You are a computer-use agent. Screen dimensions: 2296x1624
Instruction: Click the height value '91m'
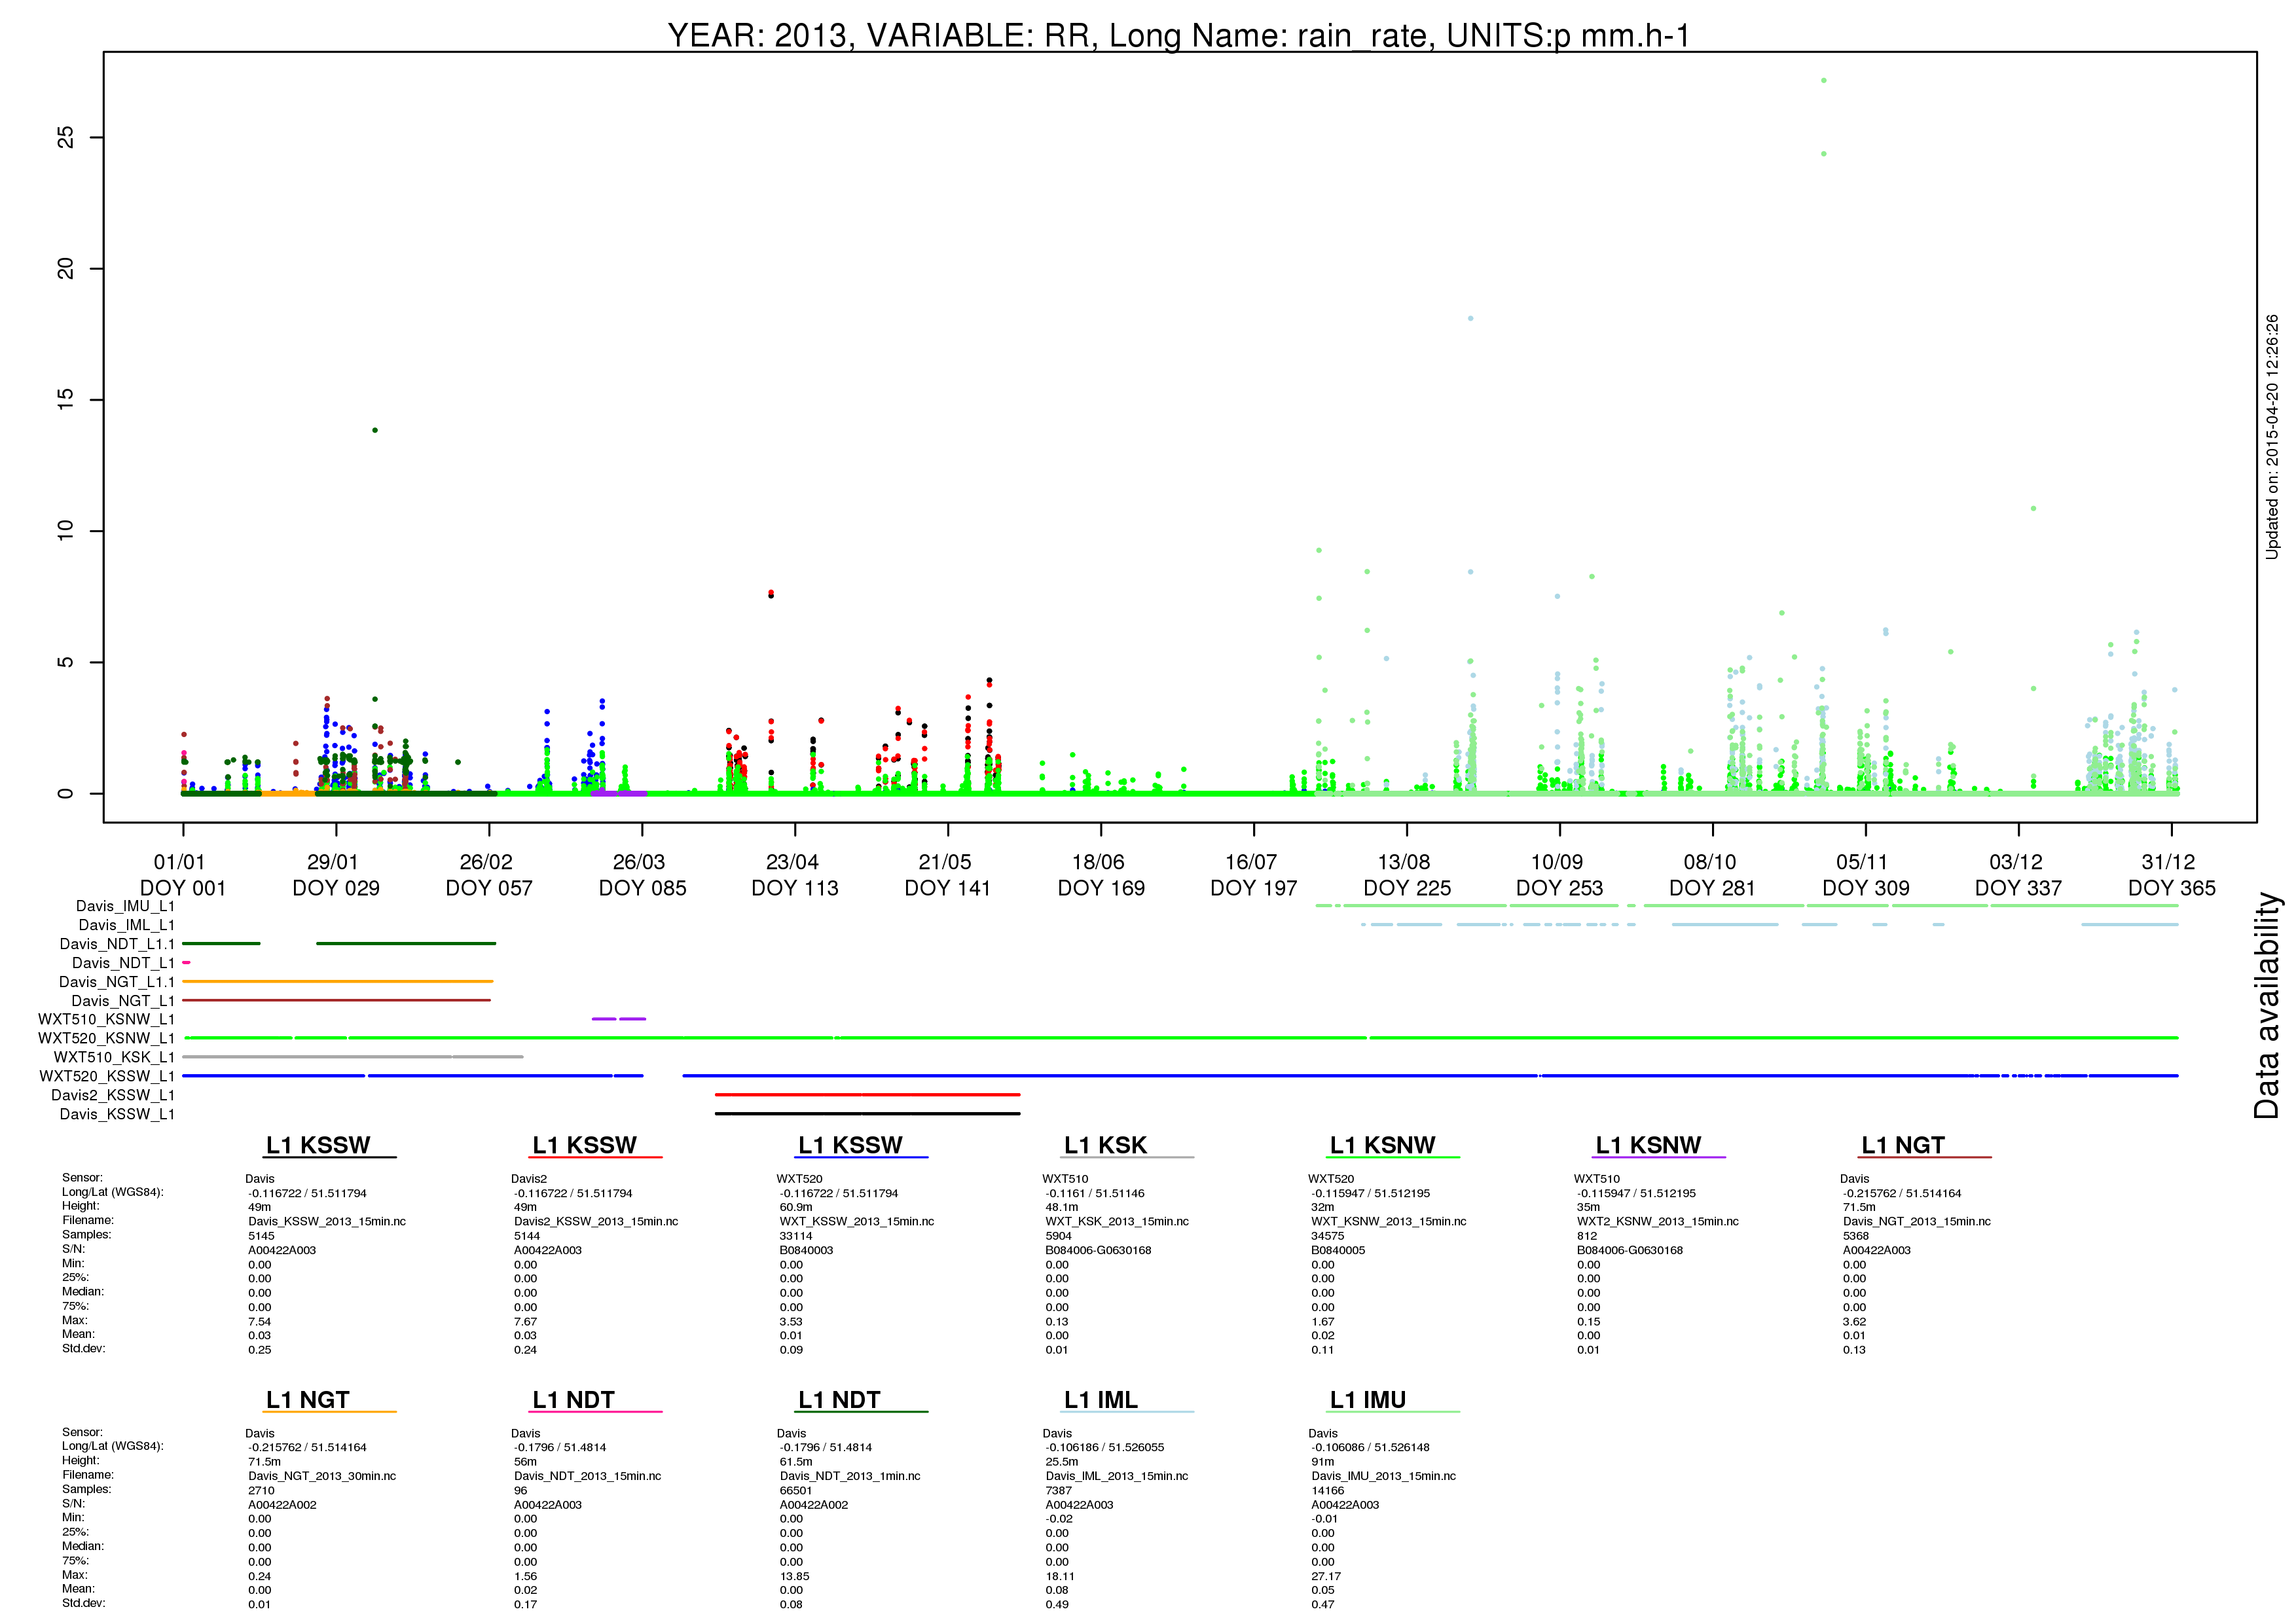pos(1323,1462)
